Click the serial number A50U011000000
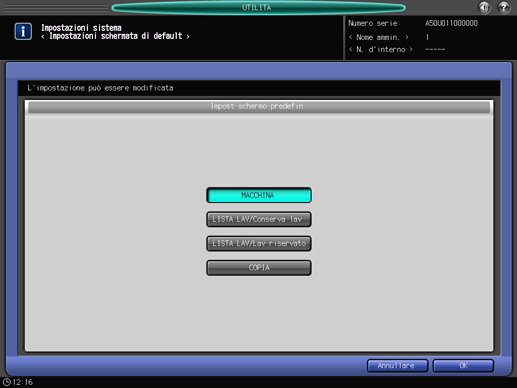 pyautogui.click(x=451, y=23)
